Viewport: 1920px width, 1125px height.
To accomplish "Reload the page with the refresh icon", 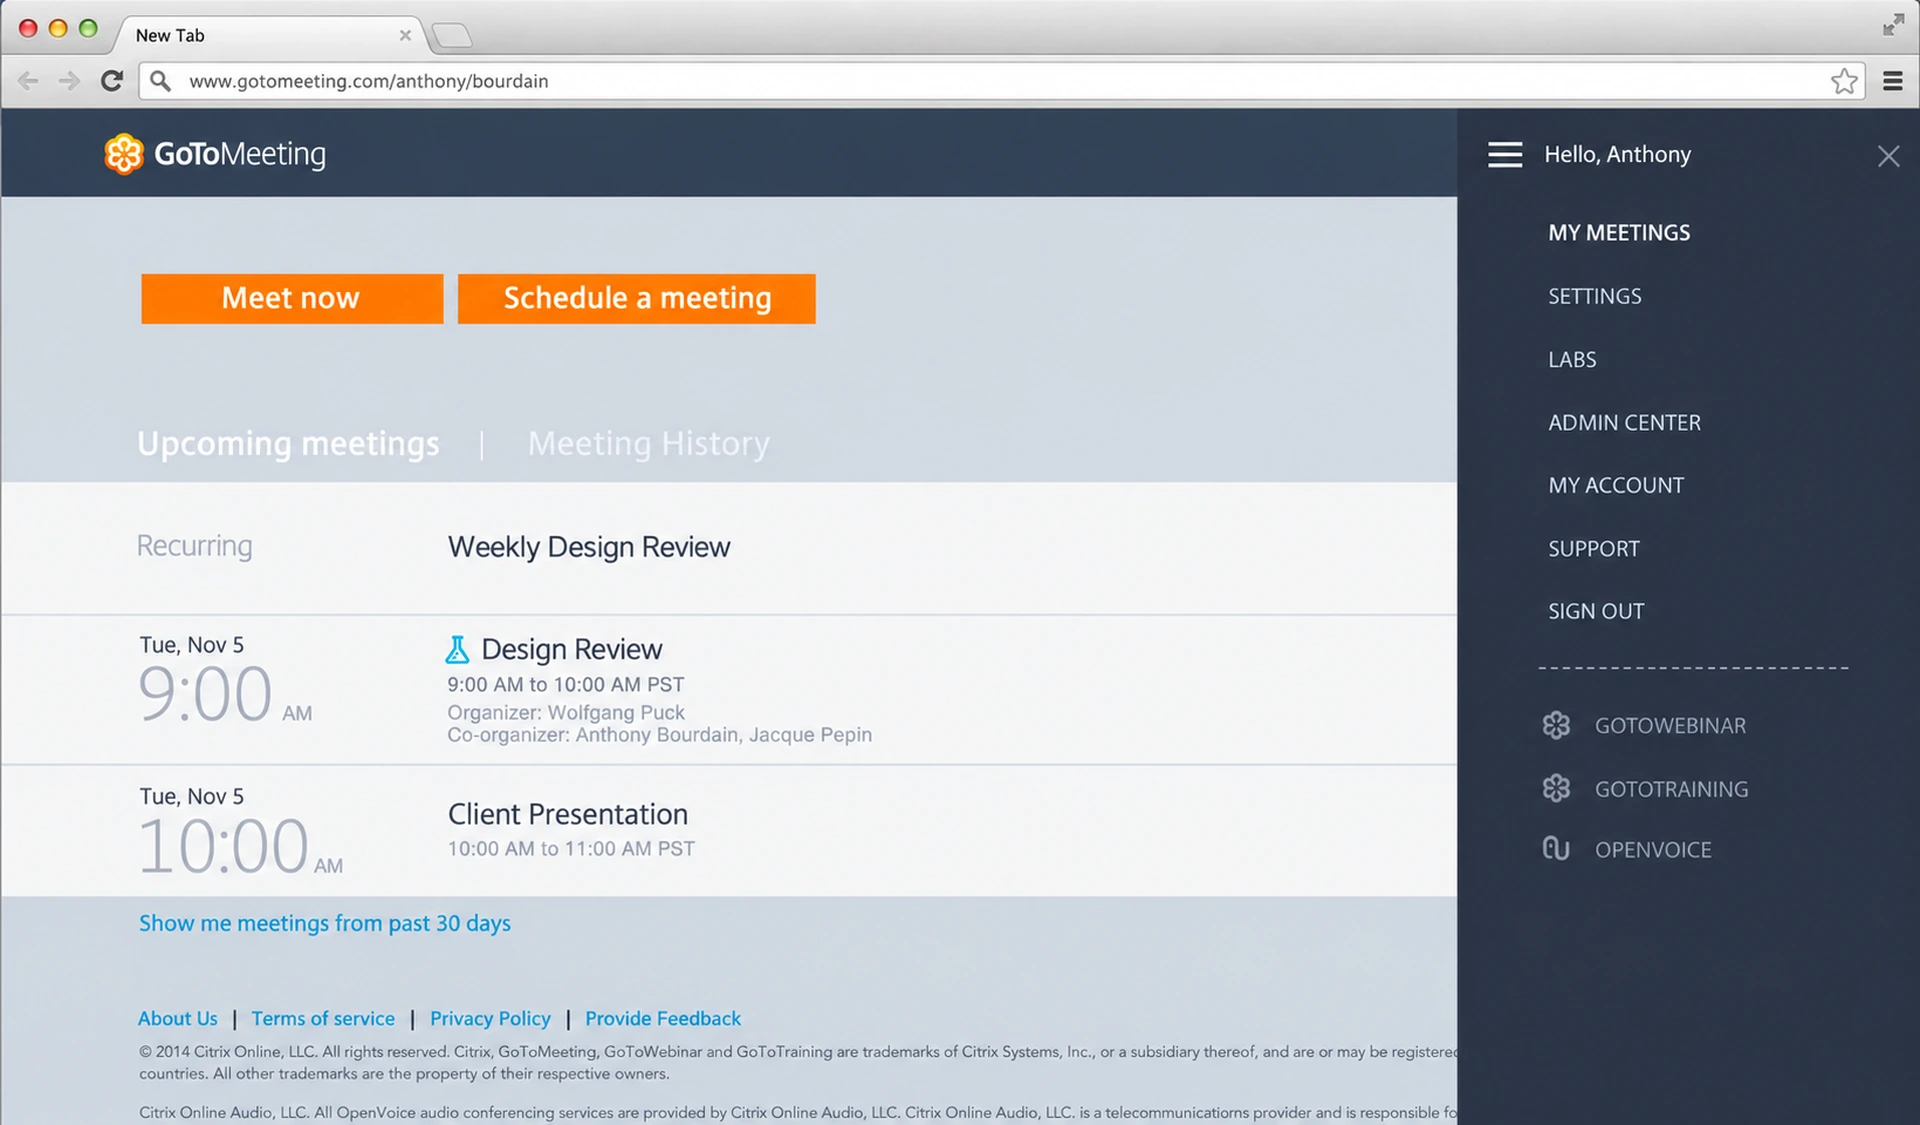I will click(x=112, y=81).
